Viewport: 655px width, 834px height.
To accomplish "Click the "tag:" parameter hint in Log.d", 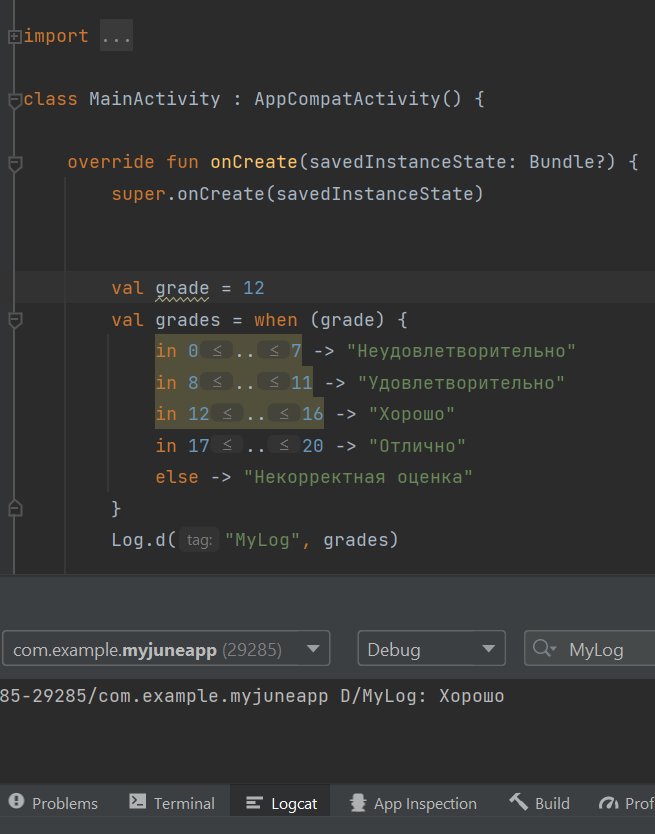I will point(201,540).
